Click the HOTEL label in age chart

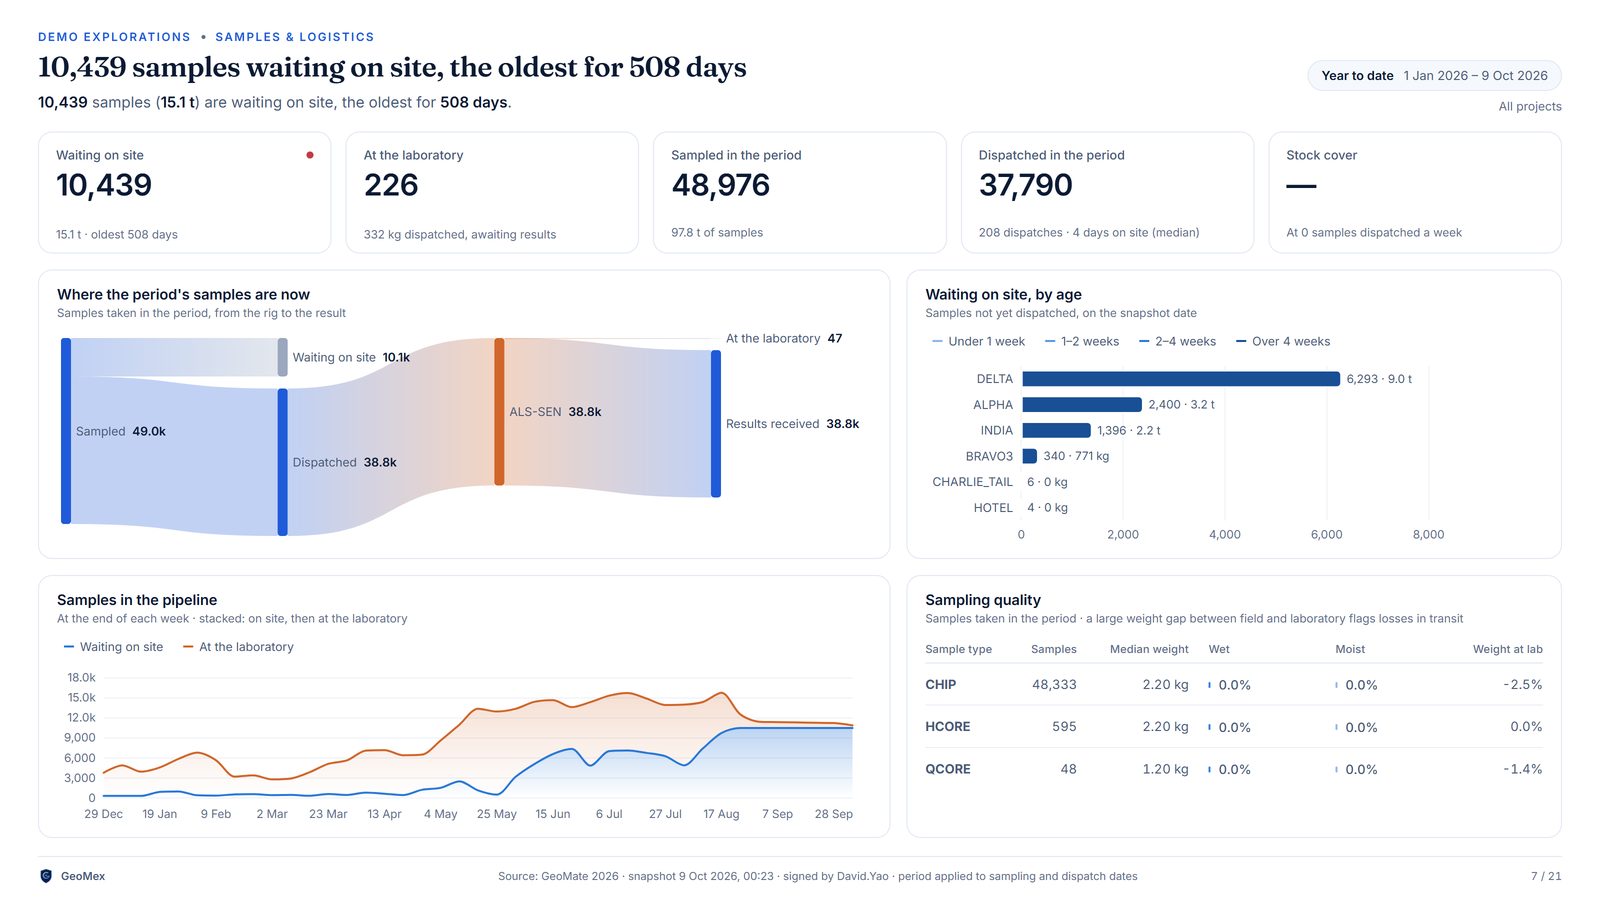993,508
